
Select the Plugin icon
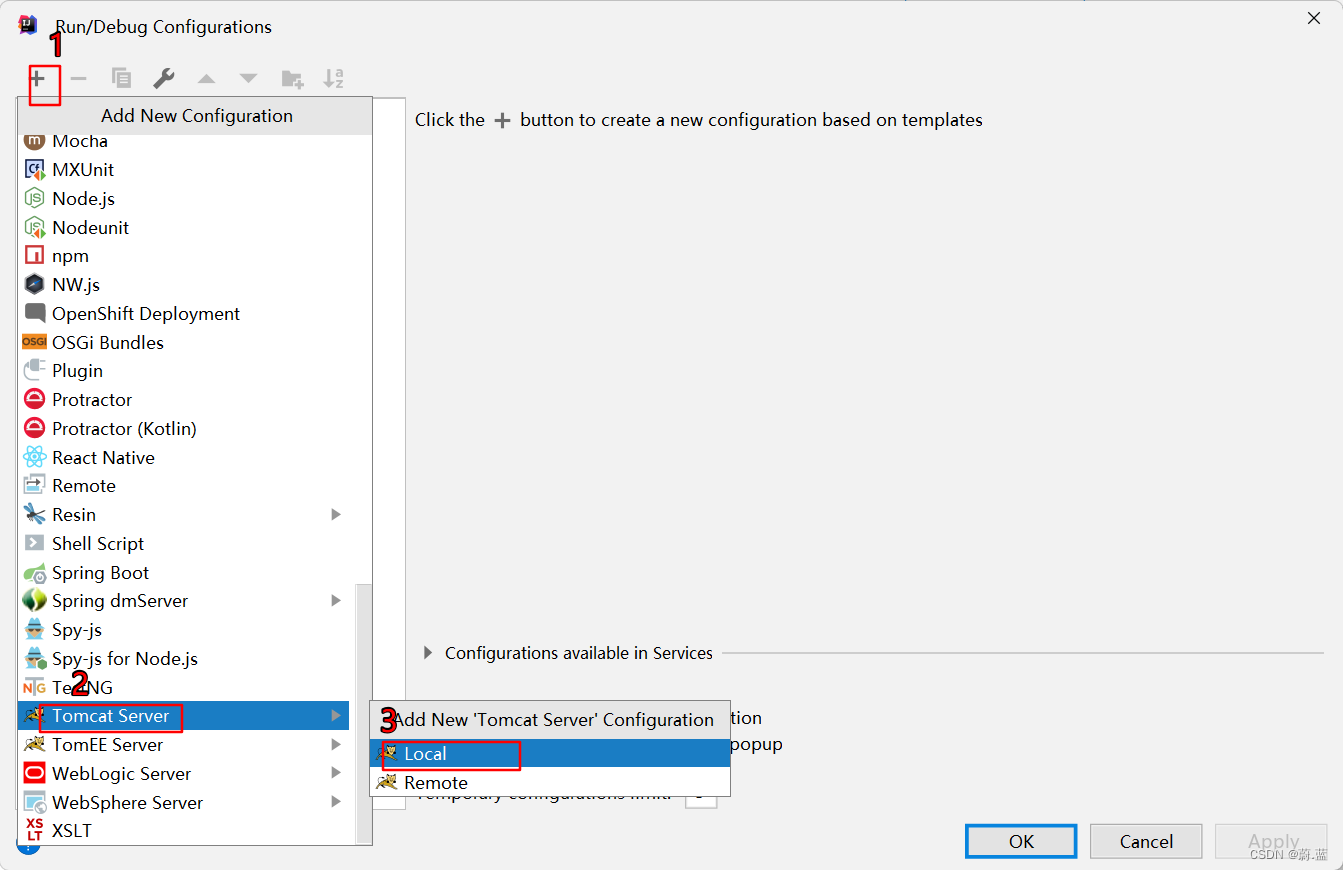(x=35, y=371)
